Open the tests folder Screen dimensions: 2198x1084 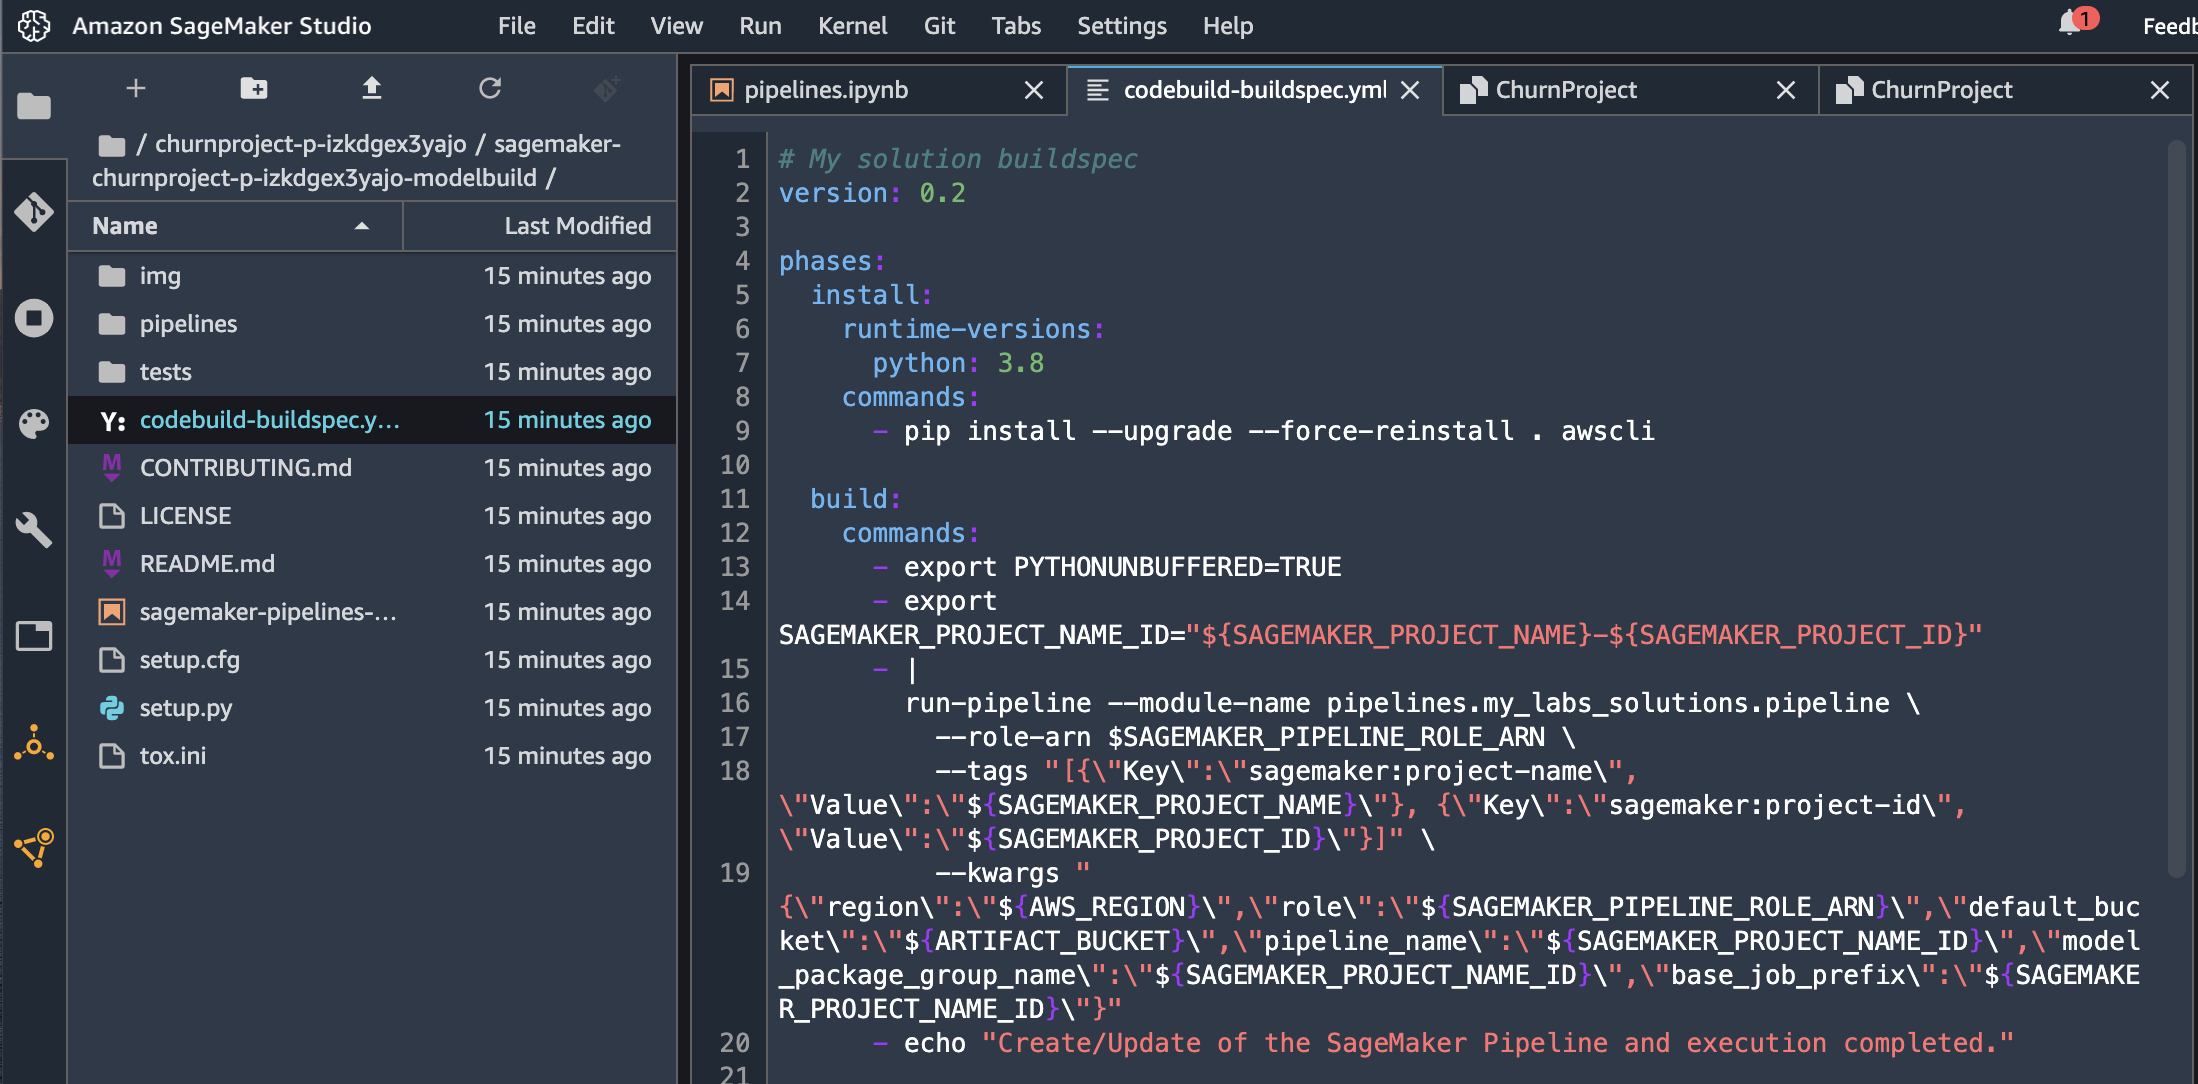point(372,372)
